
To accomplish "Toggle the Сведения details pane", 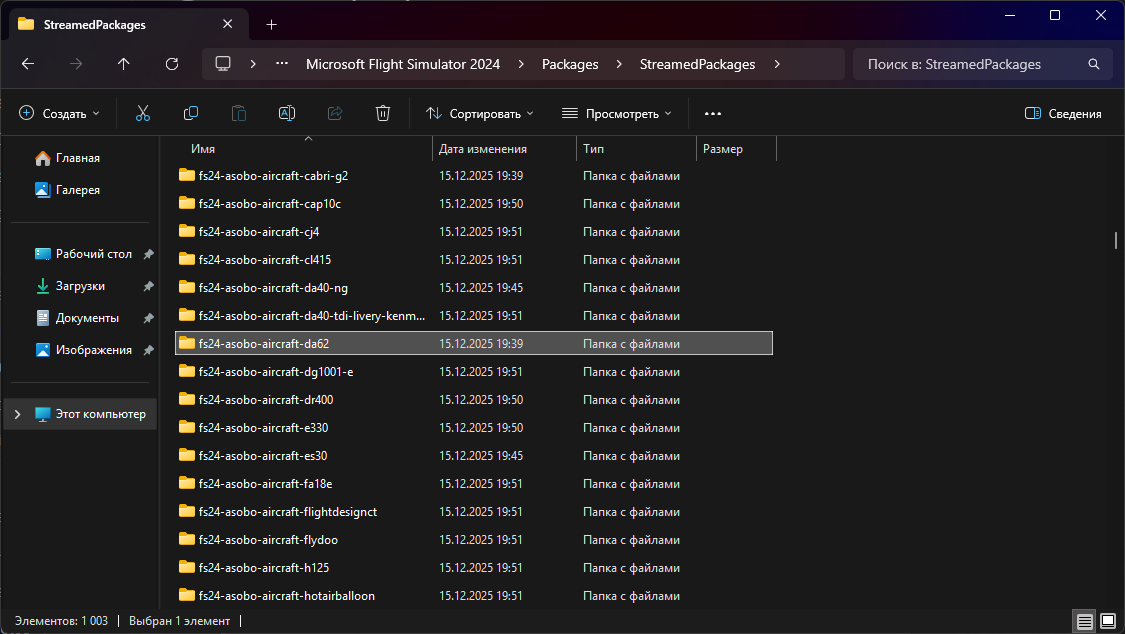I will (x=1064, y=114).
